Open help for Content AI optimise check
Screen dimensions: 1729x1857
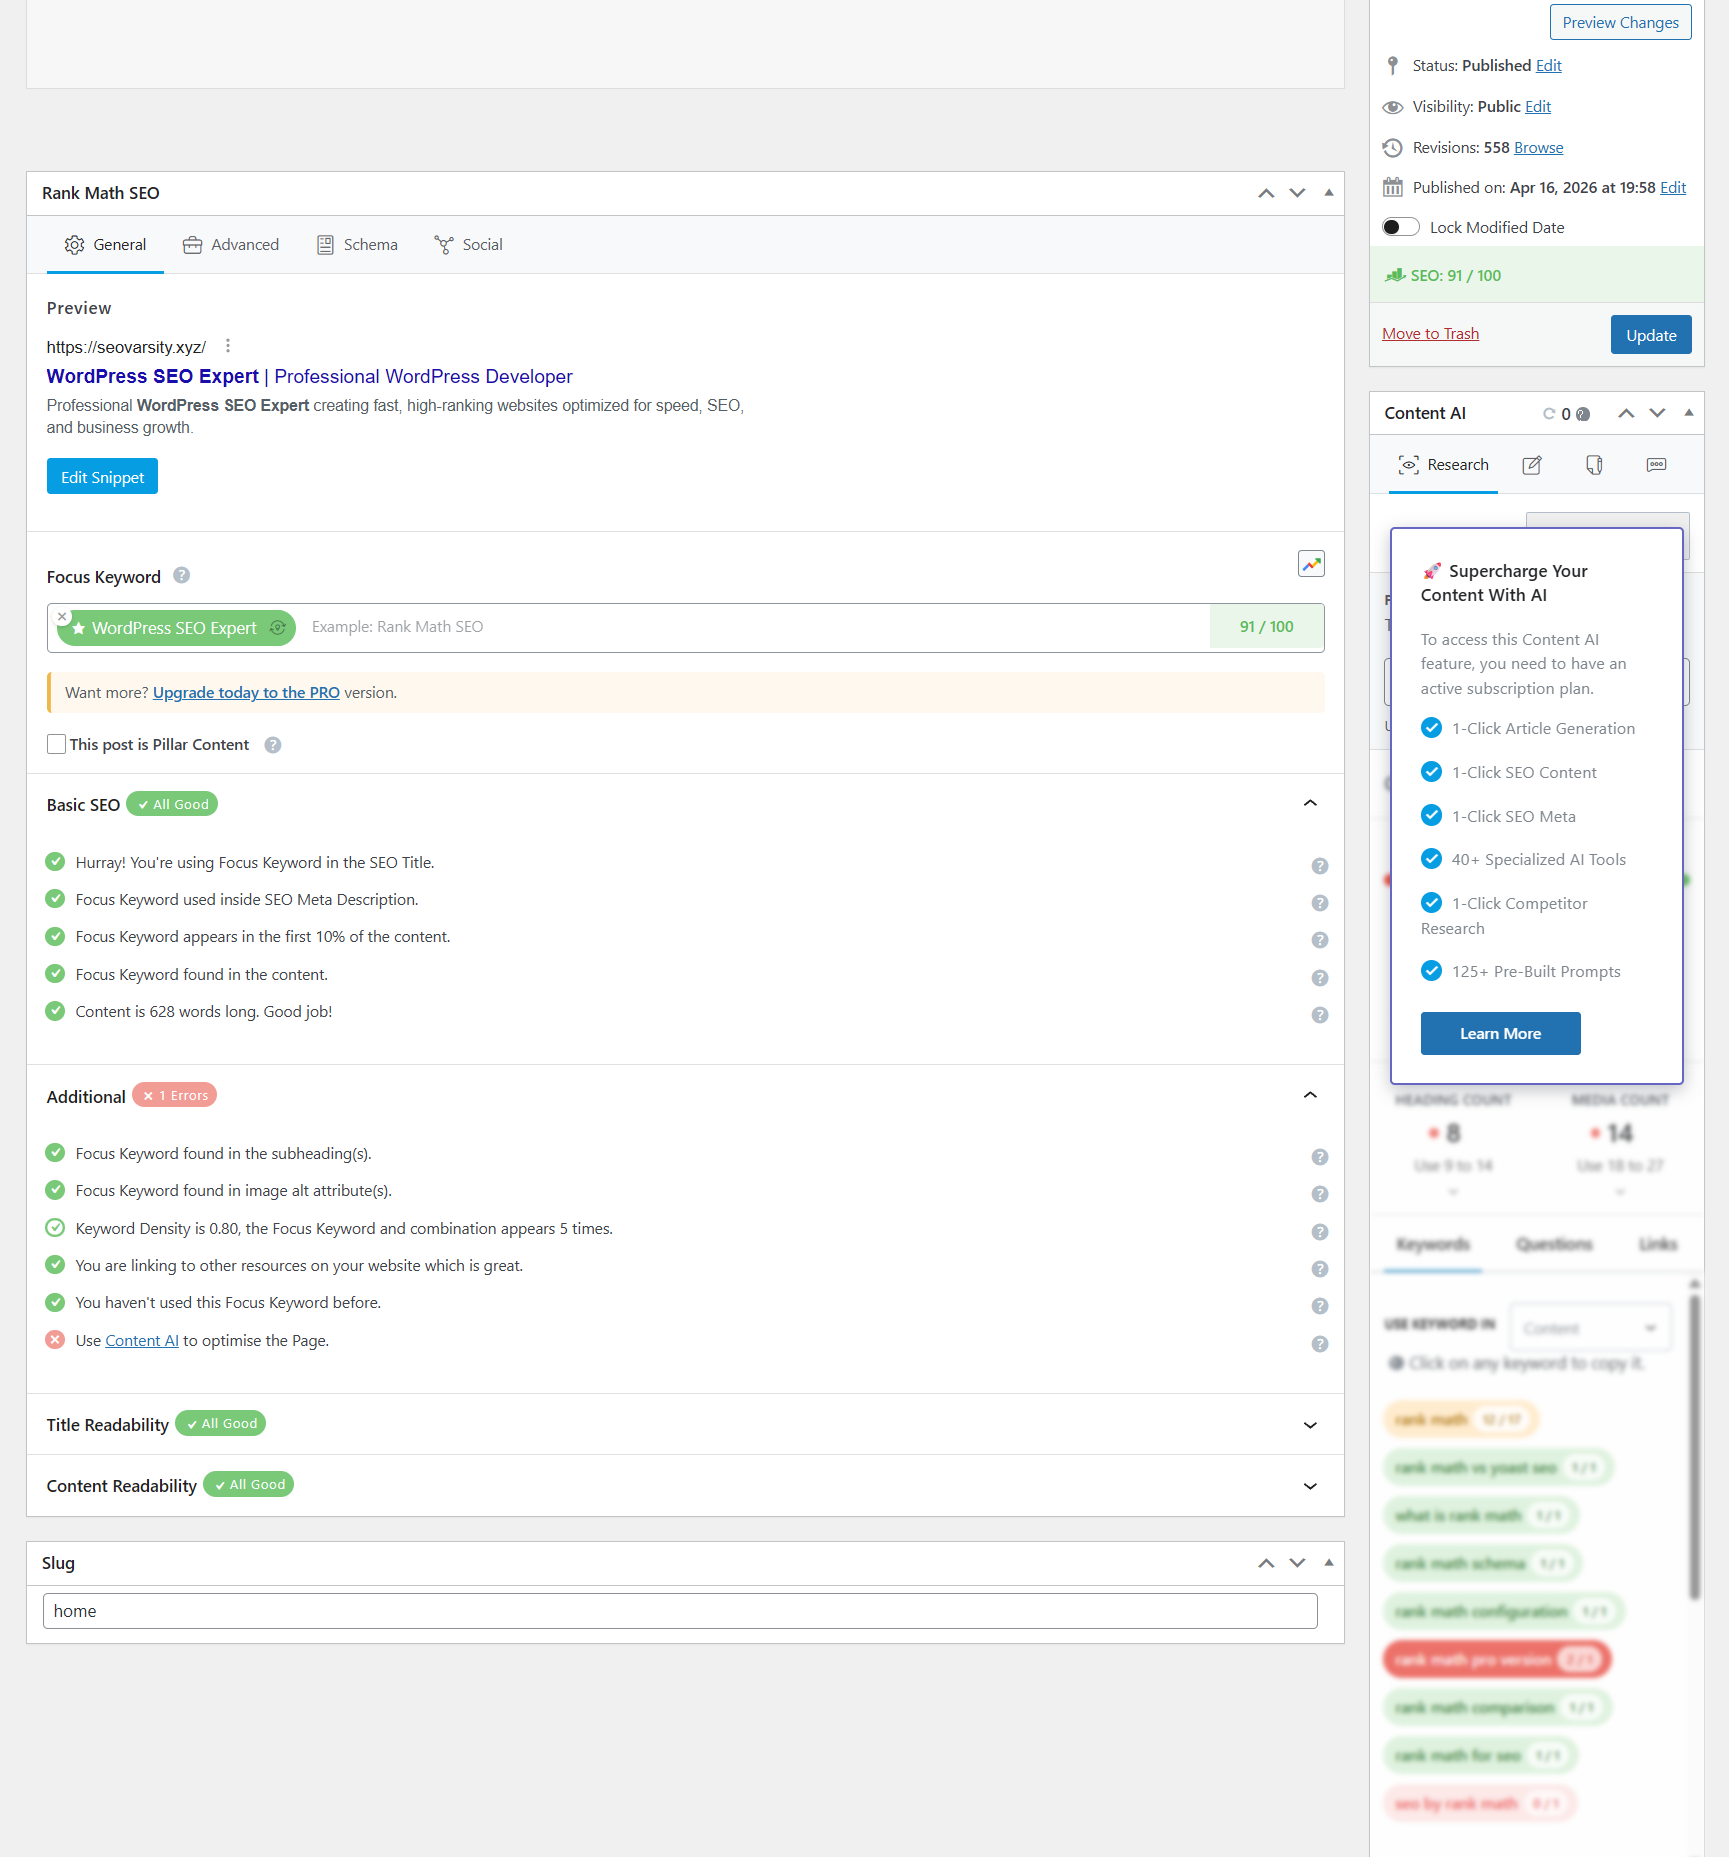pos(1320,1344)
